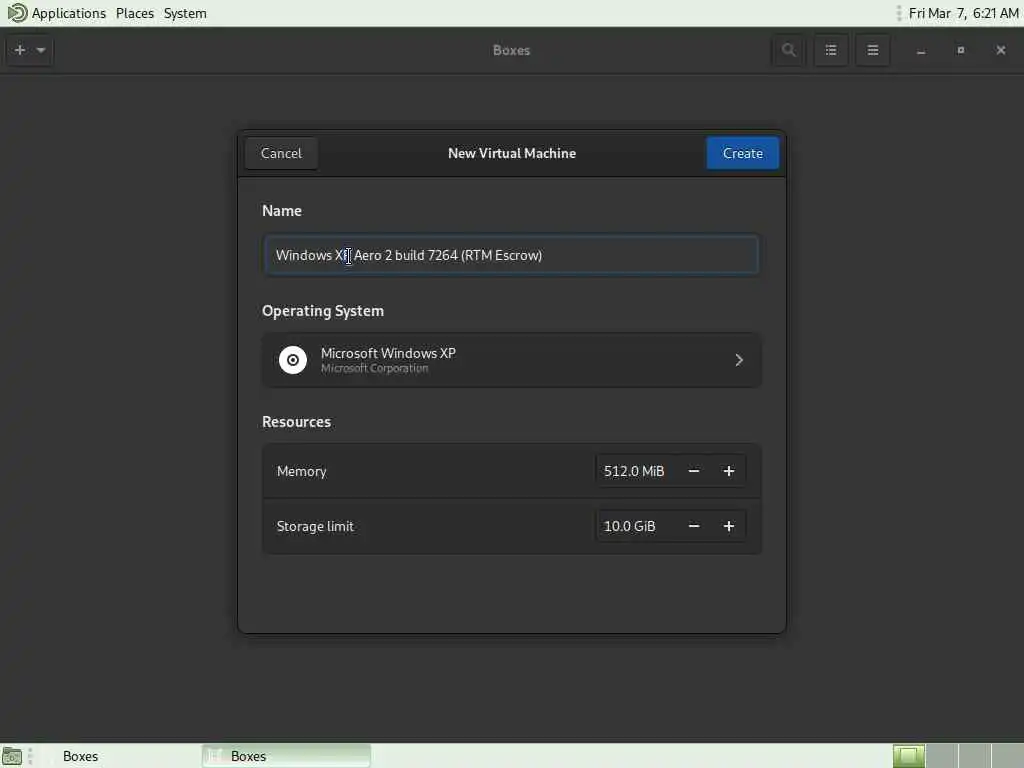Open the dropdown arrow beside the plus button
This screenshot has height=768, width=1024.
(40, 50)
